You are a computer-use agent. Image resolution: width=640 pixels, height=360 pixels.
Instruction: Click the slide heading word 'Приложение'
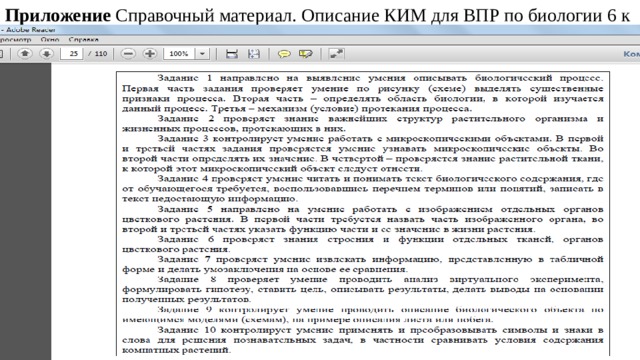tap(58, 16)
